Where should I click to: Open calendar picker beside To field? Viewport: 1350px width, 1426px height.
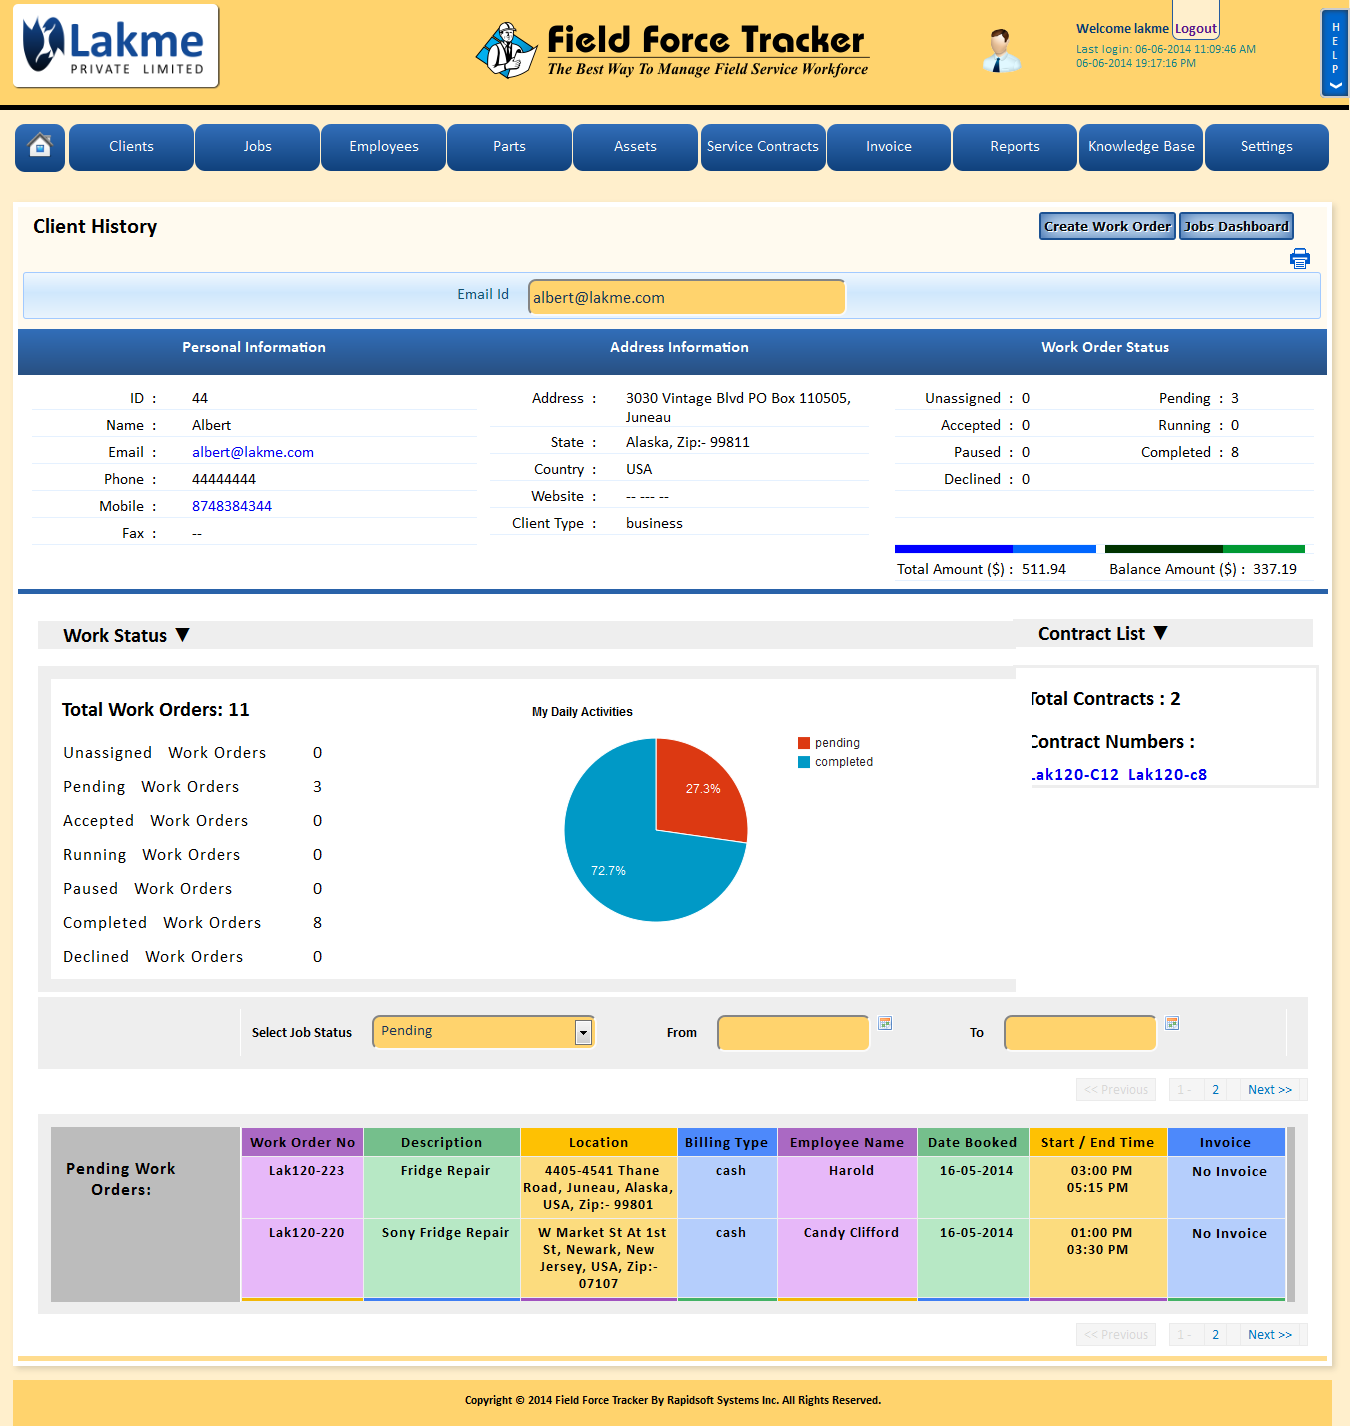click(1171, 1024)
